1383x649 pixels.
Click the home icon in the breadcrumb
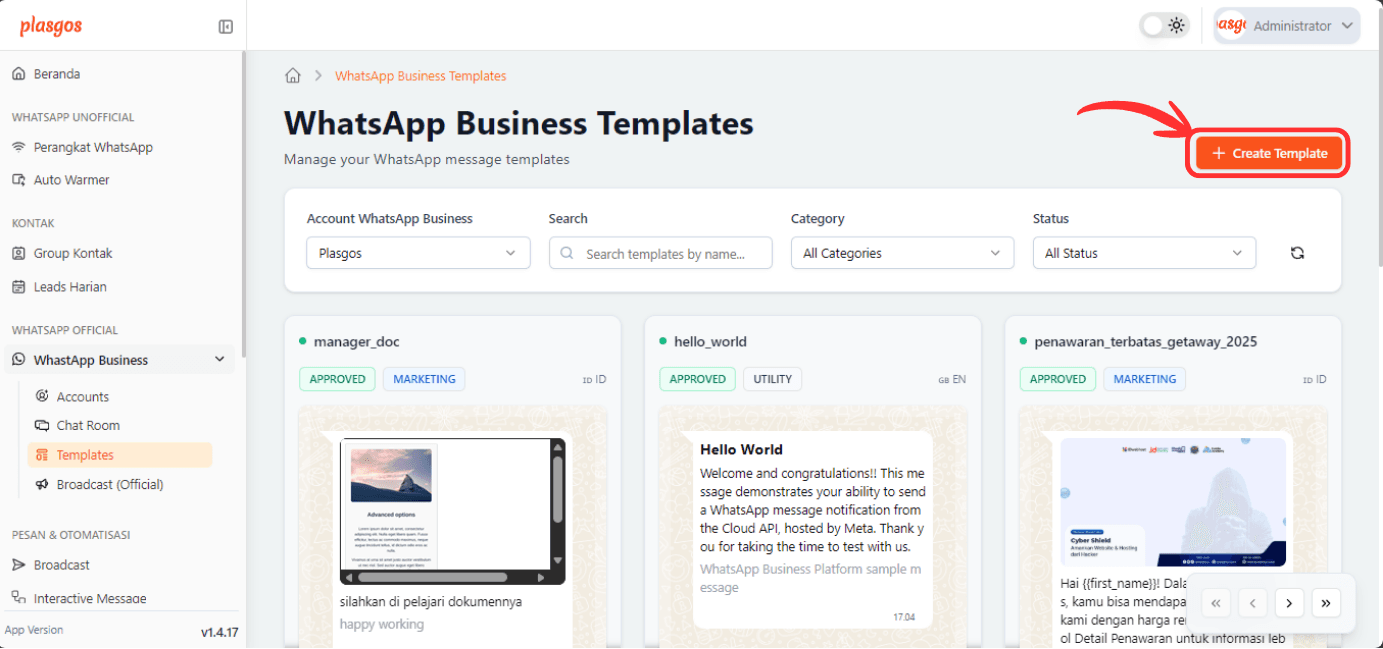coord(293,76)
